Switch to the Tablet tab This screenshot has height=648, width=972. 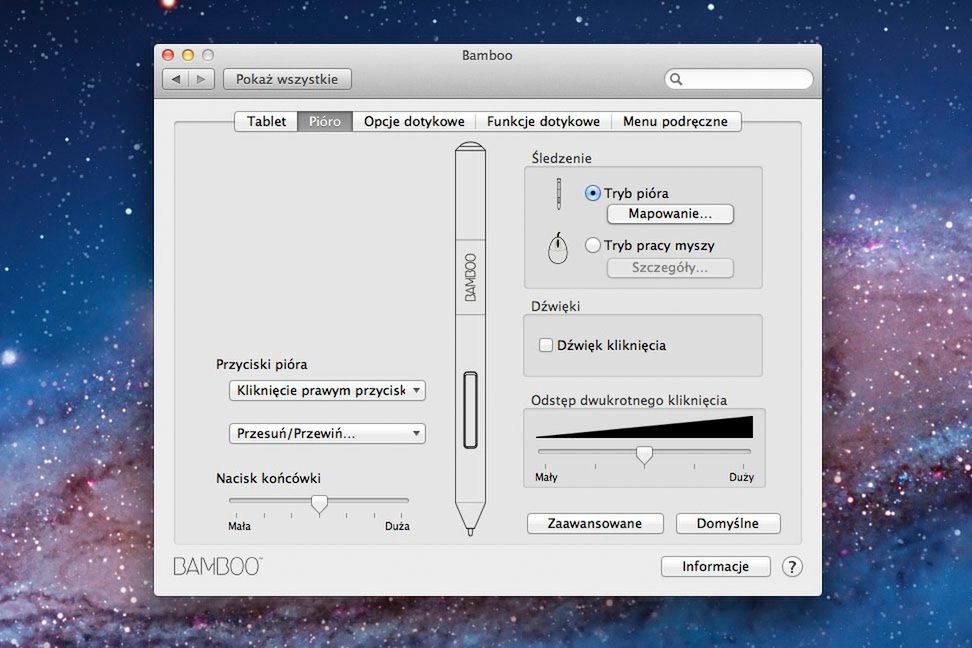tap(267, 122)
